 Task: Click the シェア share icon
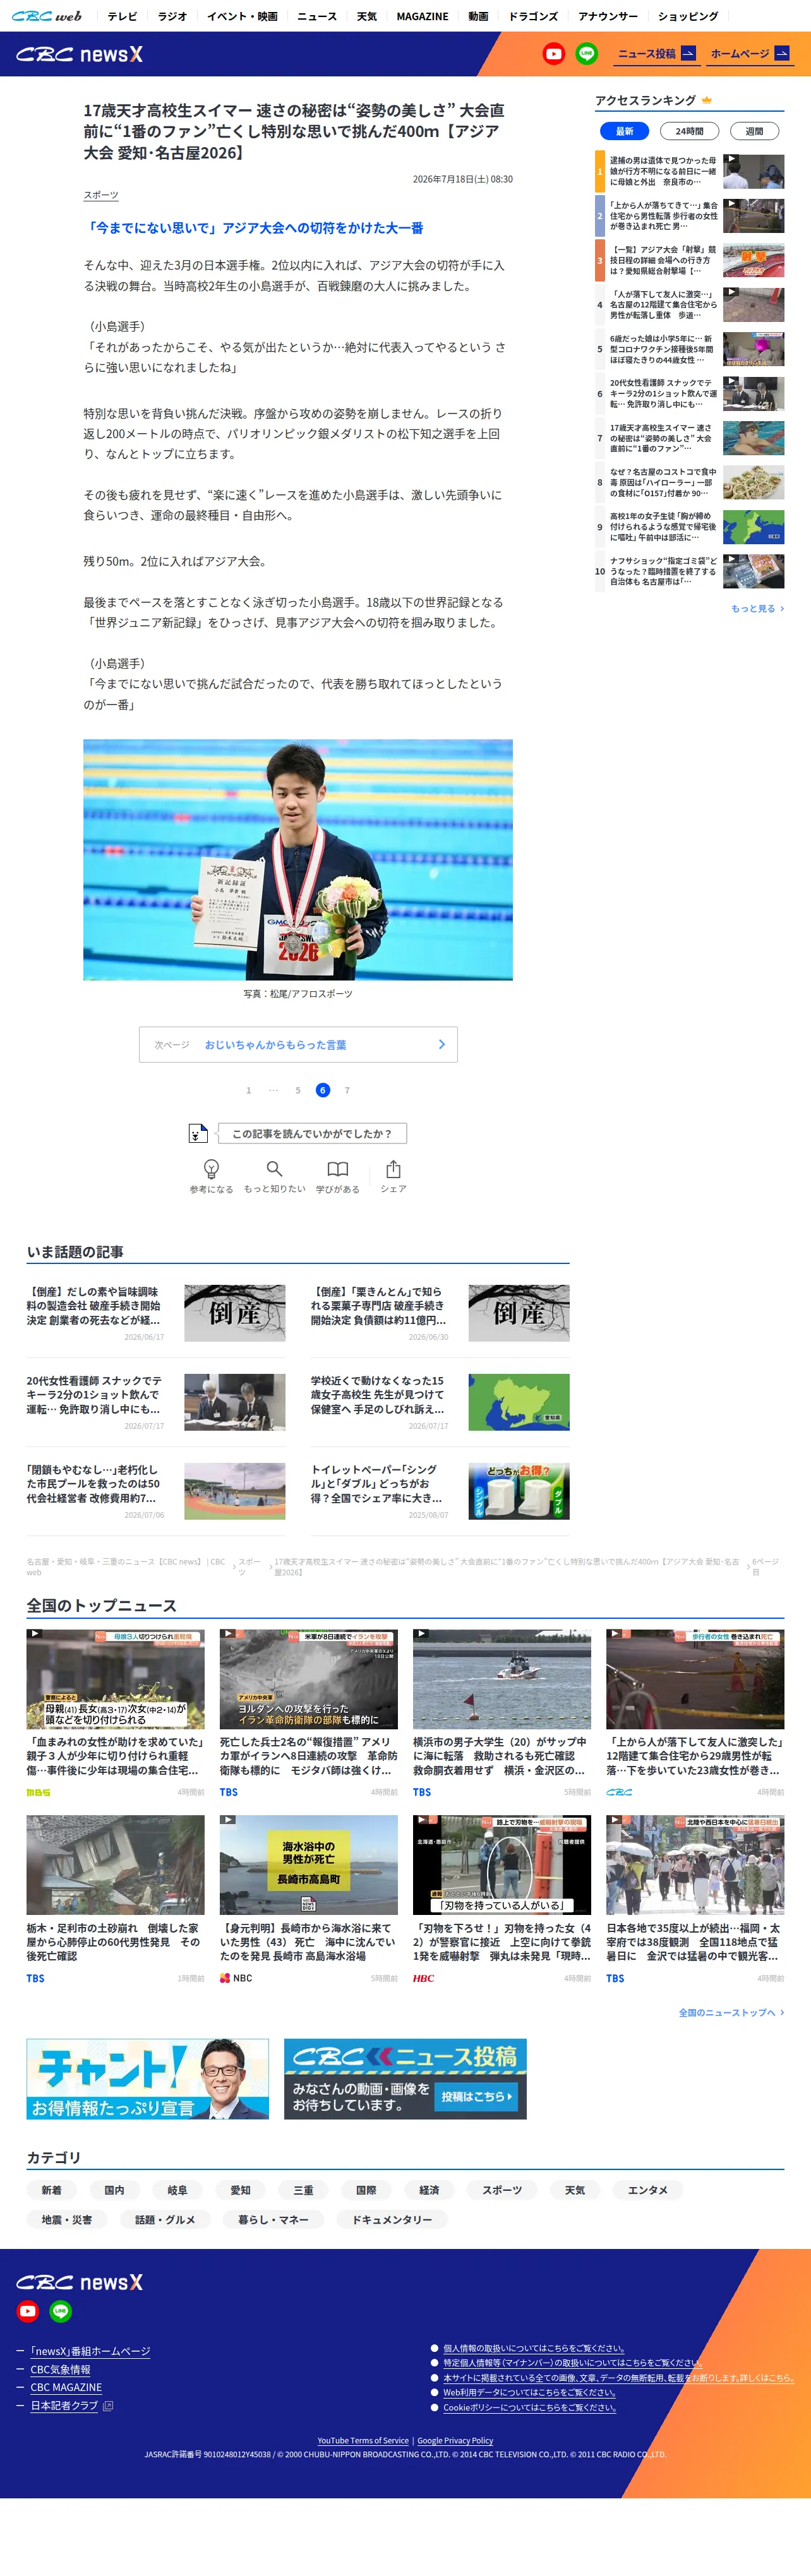393,1168
